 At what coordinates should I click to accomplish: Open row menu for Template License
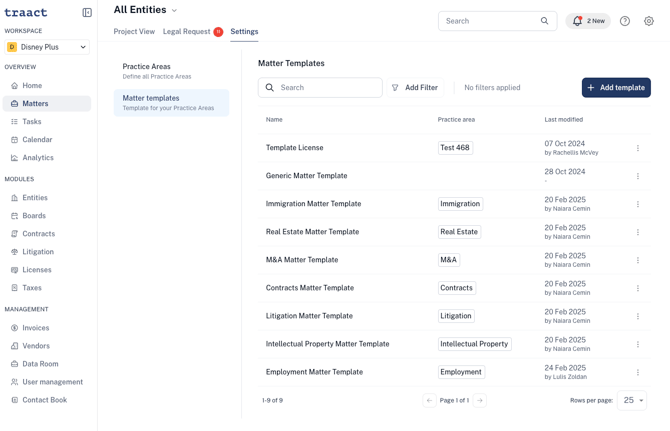638,148
